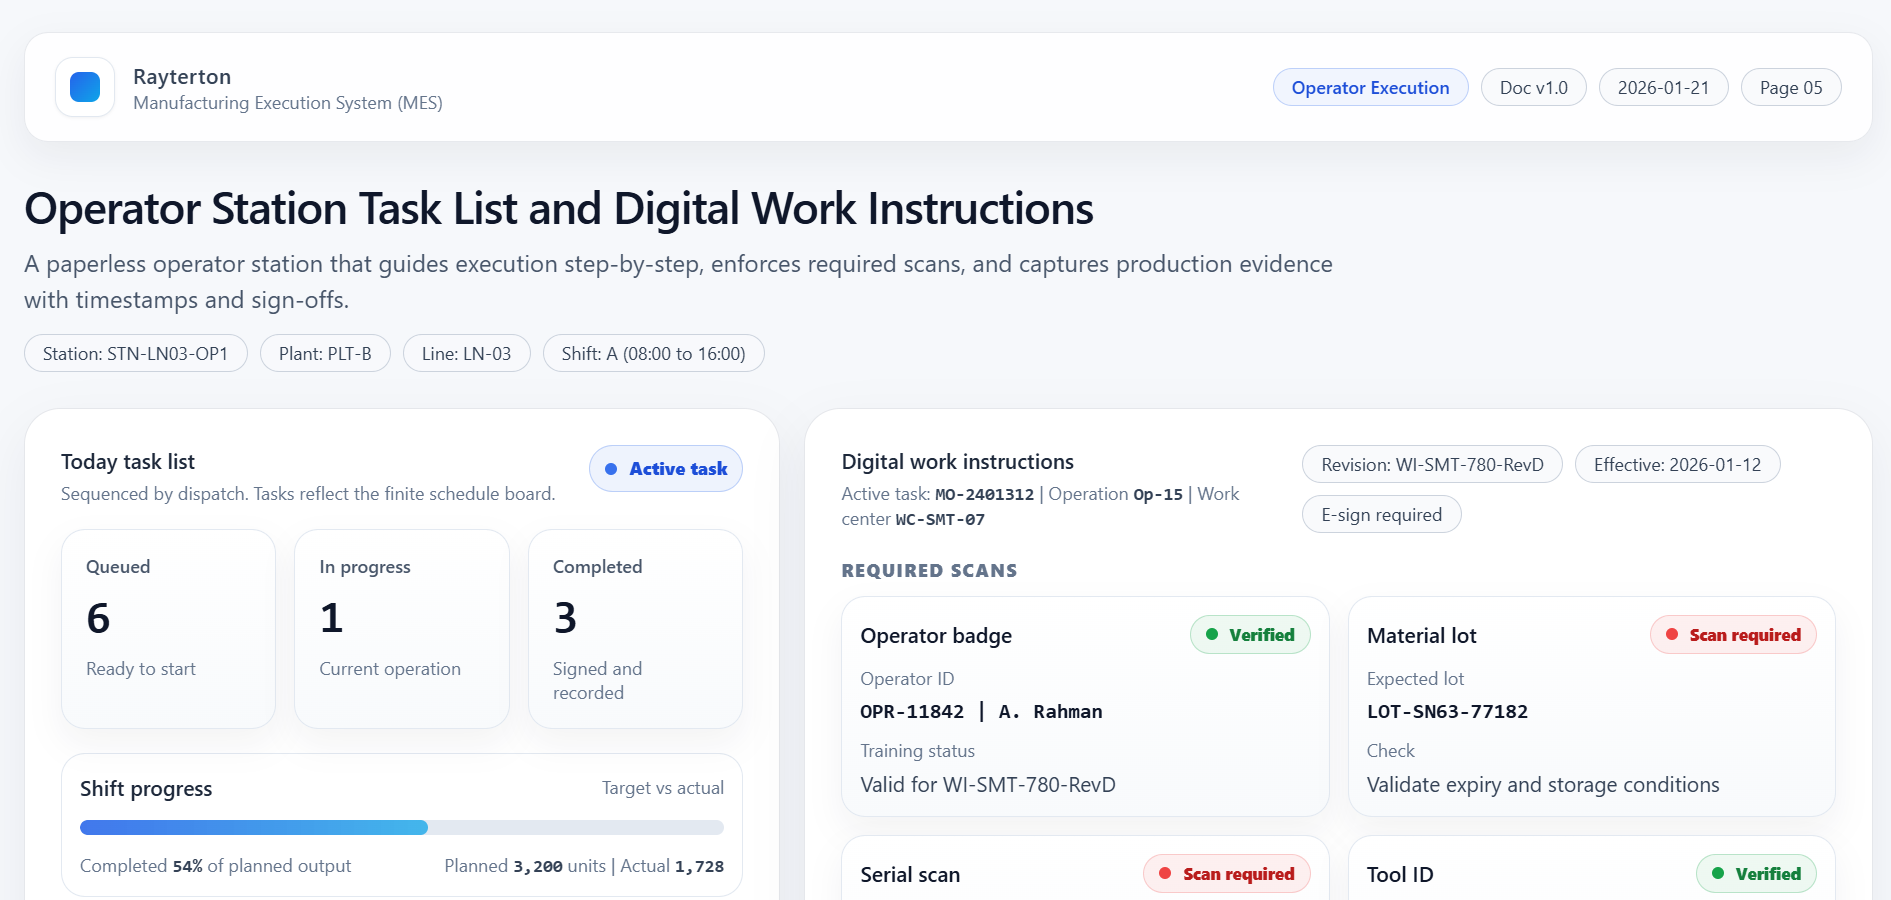This screenshot has height=900, width=1891.
Task: Select the Plant PLT-B chip
Action: pyautogui.click(x=325, y=354)
